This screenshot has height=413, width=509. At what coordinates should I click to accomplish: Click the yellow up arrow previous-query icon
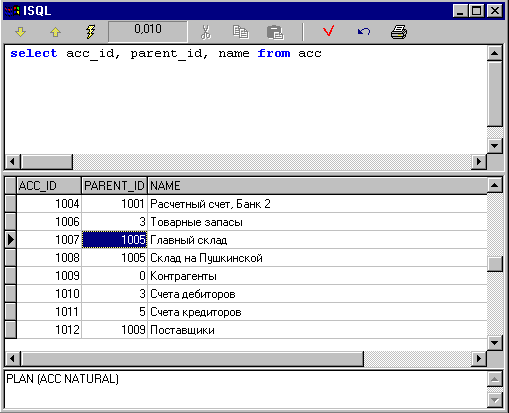coord(55,32)
